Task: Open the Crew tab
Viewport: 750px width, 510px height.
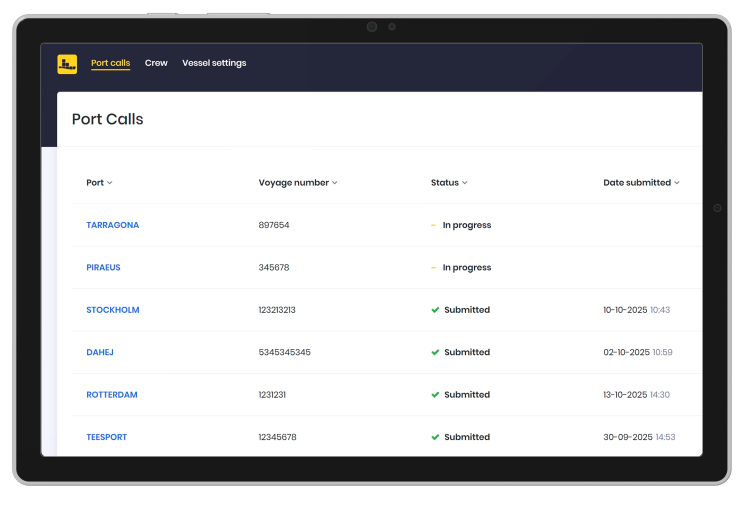Action: [x=156, y=63]
